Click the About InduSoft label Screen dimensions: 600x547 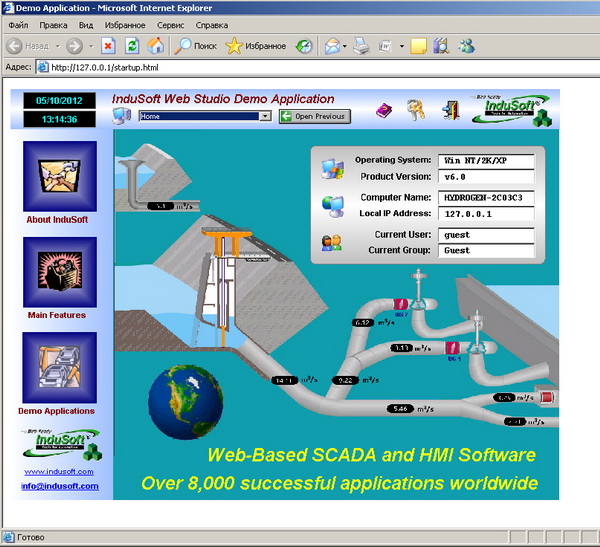pos(57,220)
